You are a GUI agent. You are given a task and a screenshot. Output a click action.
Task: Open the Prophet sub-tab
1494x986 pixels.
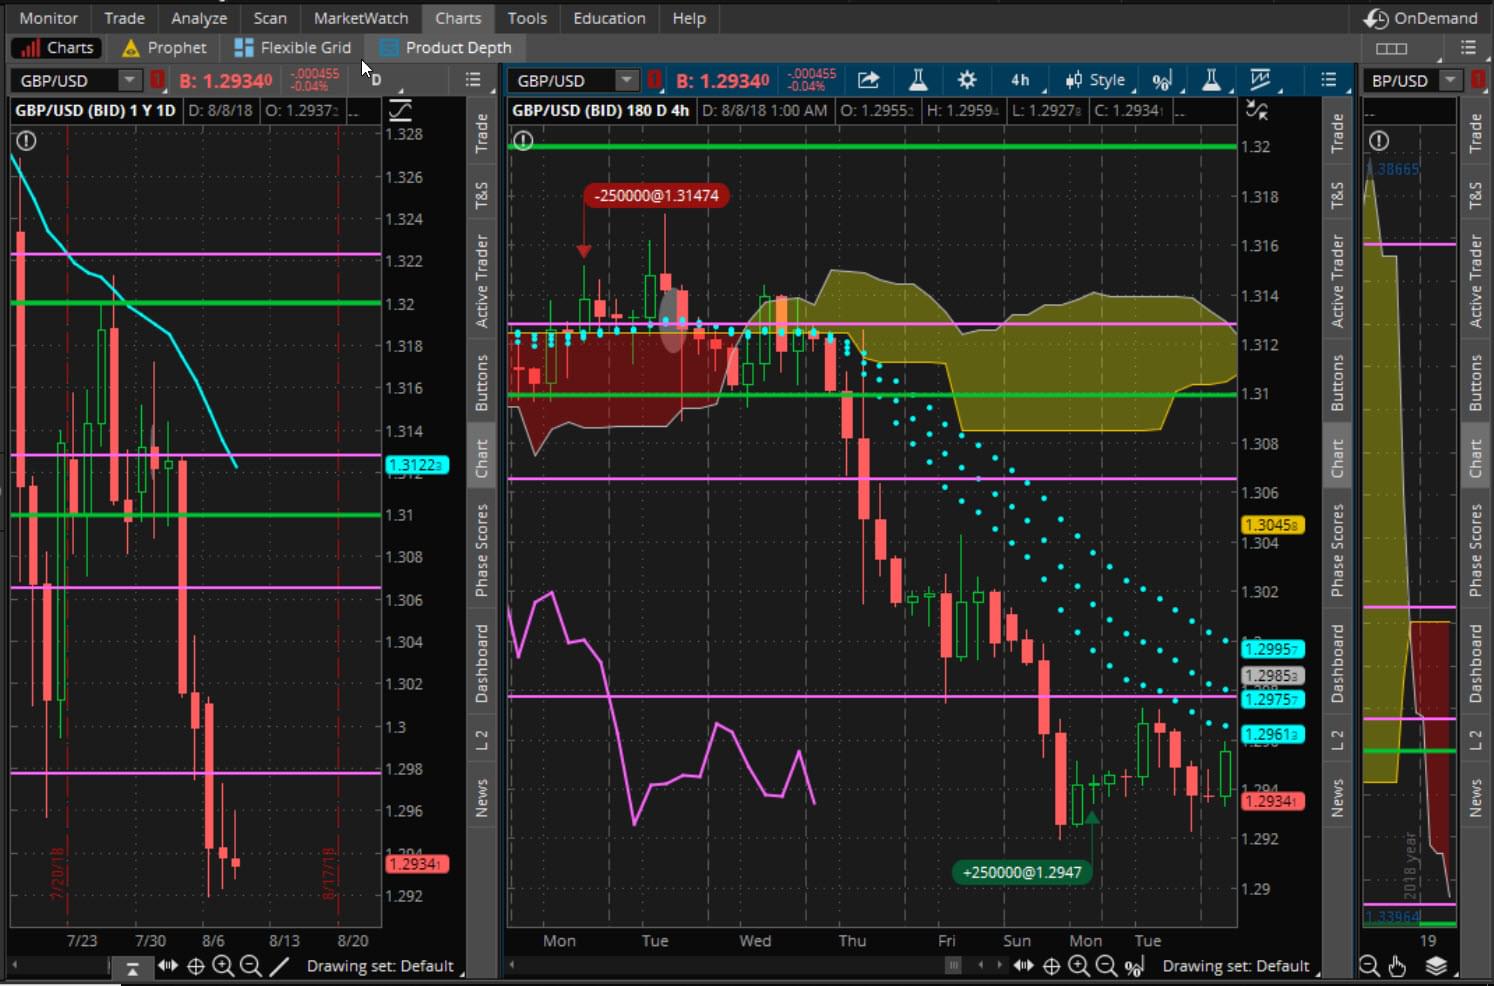point(164,47)
